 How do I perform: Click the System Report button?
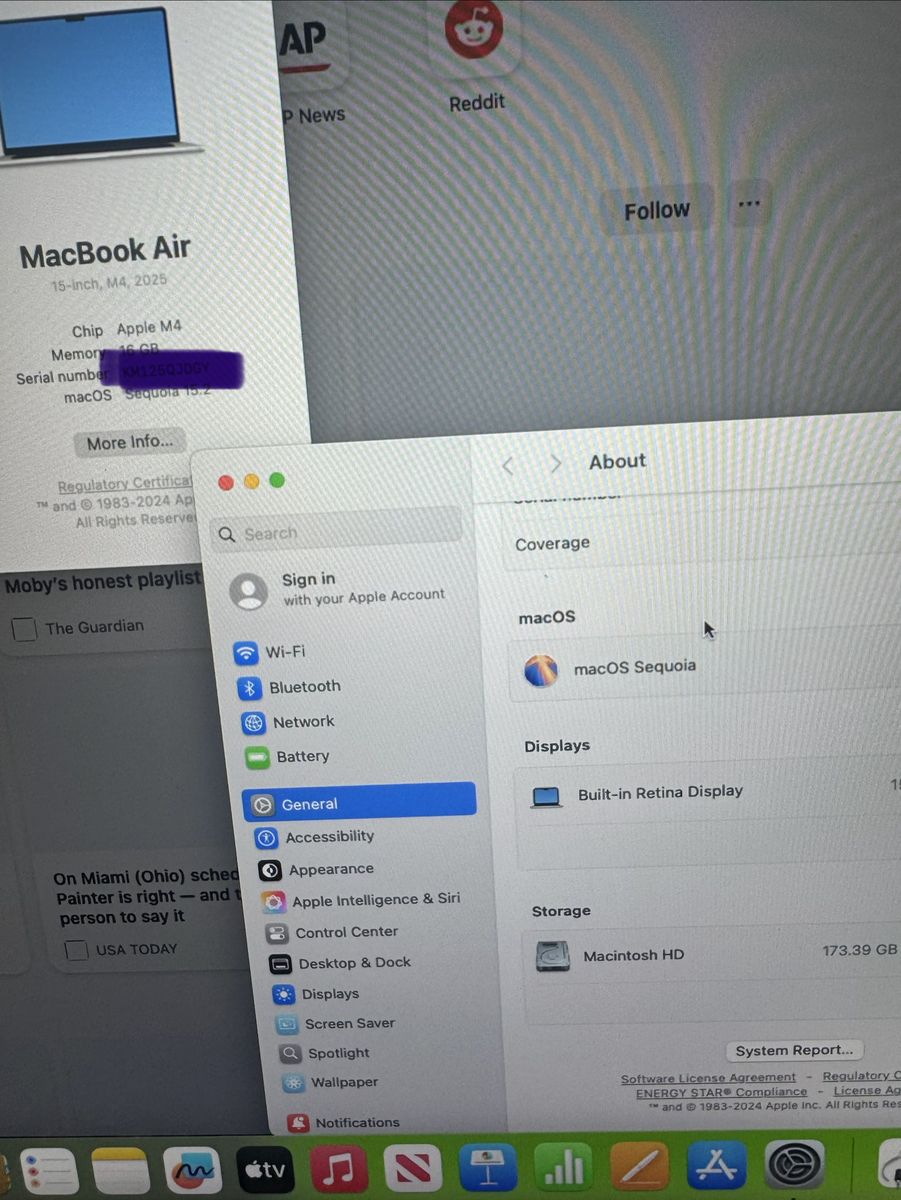[x=794, y=1050]
